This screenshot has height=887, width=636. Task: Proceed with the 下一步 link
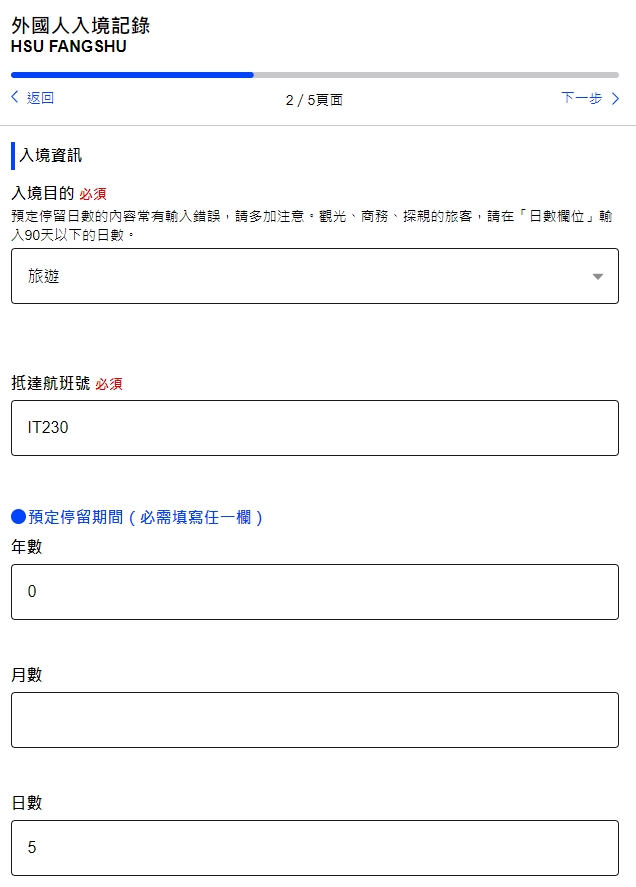point(582,98)
